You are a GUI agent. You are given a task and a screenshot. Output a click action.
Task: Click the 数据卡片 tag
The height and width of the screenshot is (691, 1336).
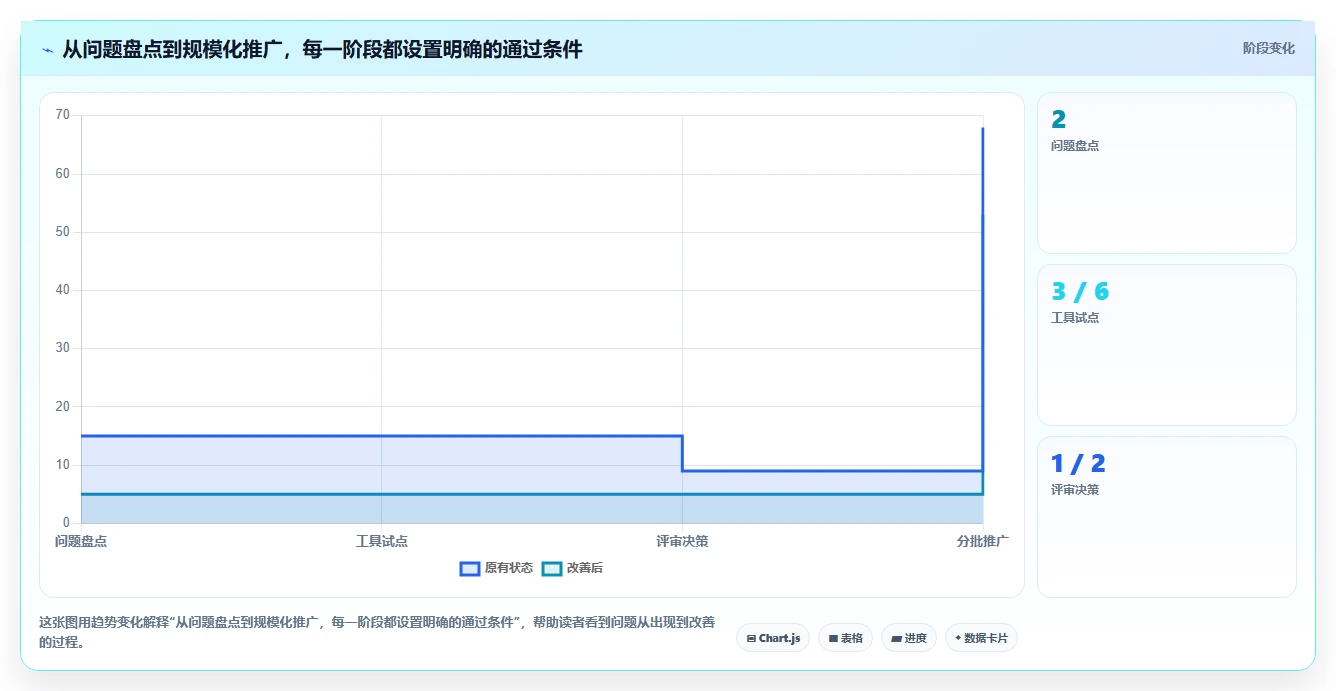[981, 638]
